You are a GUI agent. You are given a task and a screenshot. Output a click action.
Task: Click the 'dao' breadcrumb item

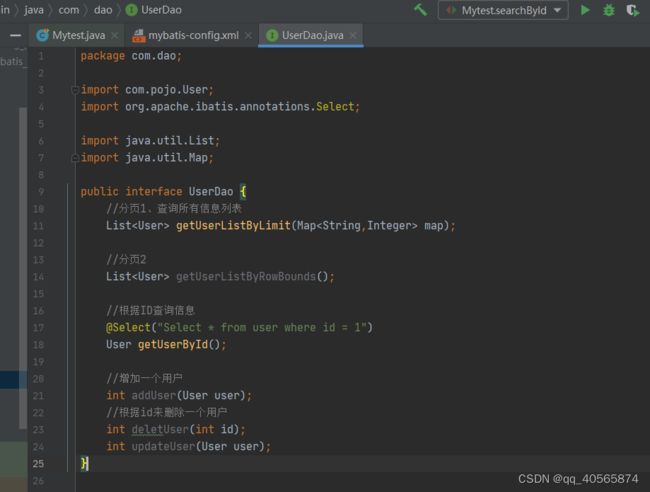(103, 10)
